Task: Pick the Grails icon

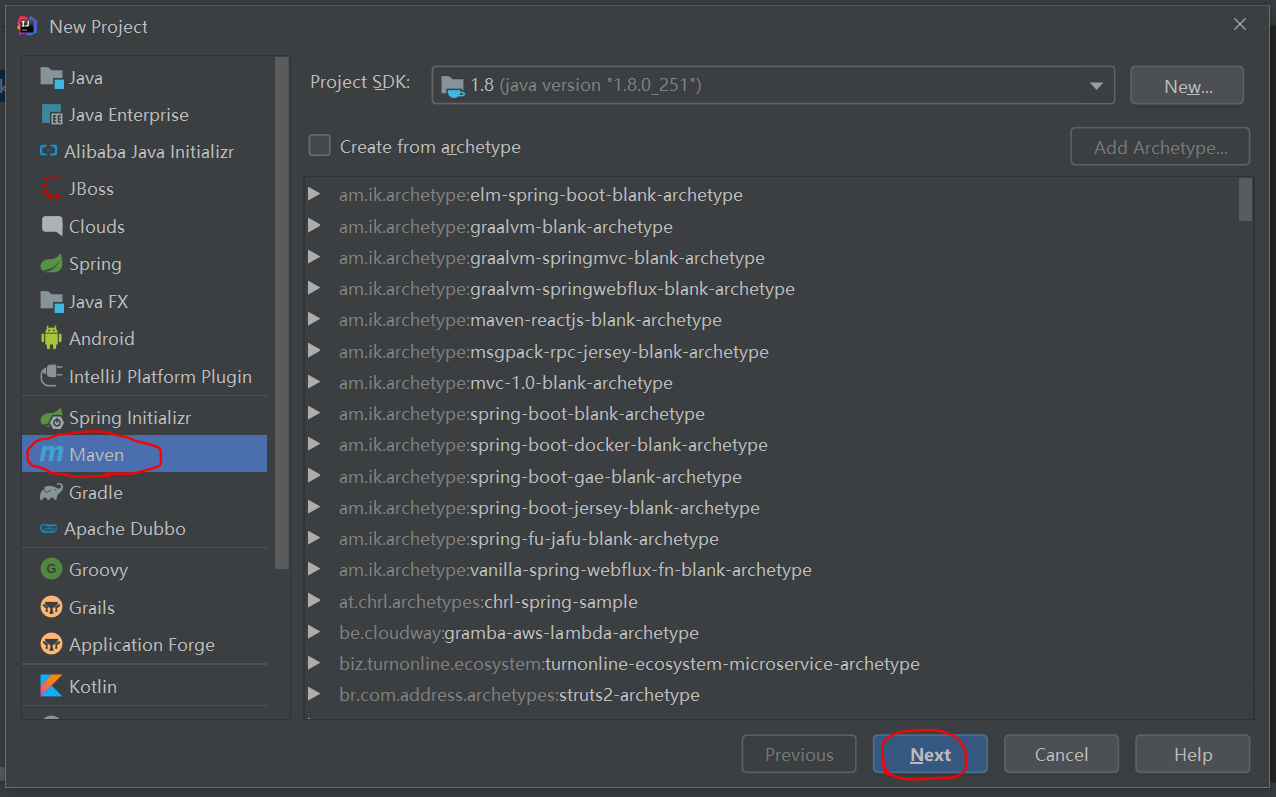Action: coord(51,607)
